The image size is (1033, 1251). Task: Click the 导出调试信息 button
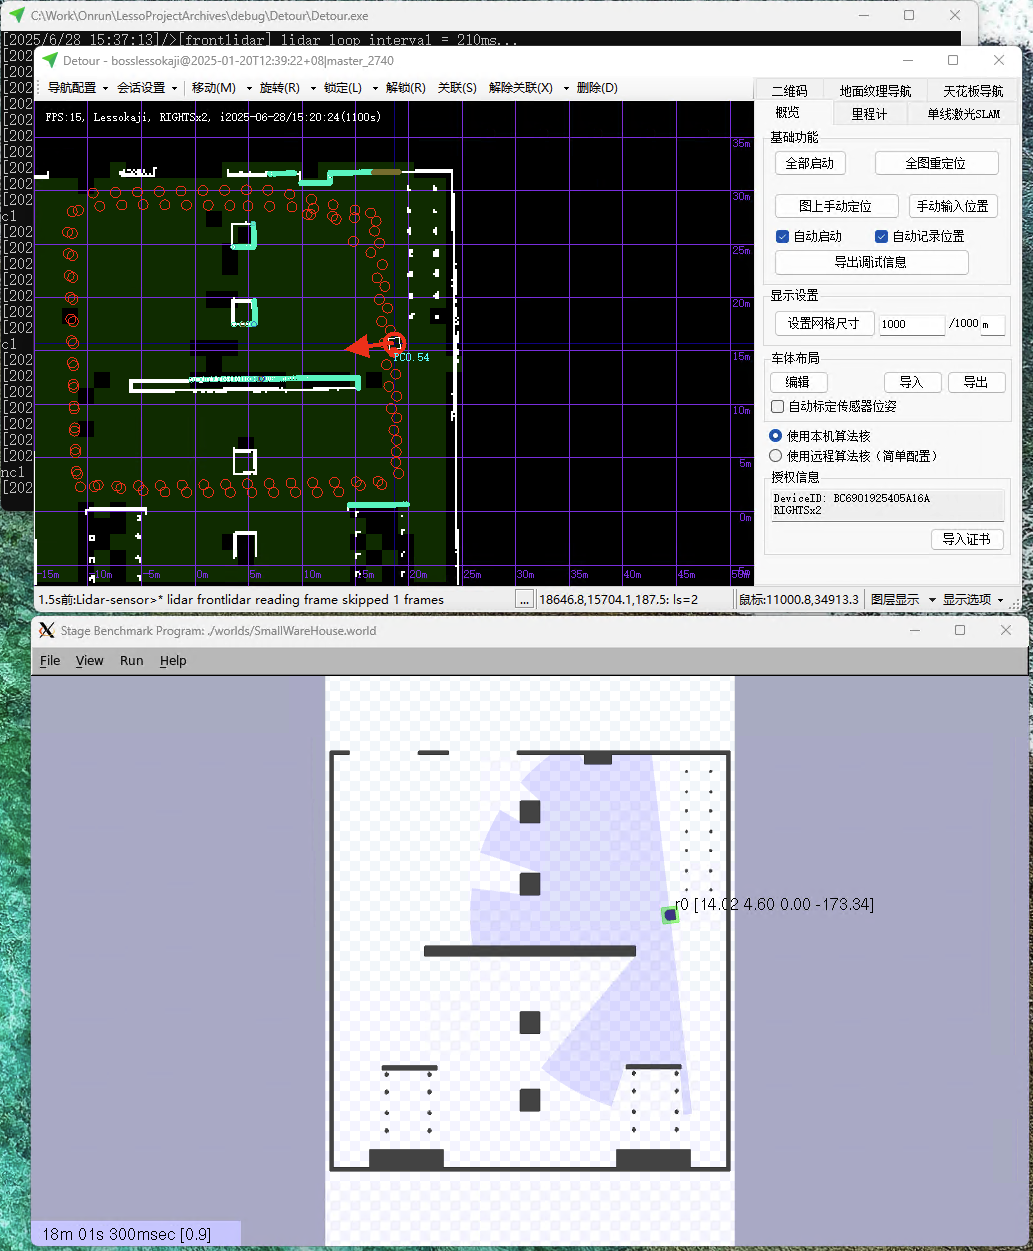[x=871, y=262]
